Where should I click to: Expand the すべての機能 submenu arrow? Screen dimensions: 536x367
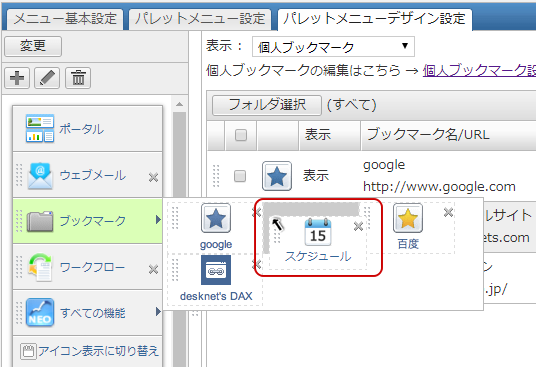pos(158,312)
